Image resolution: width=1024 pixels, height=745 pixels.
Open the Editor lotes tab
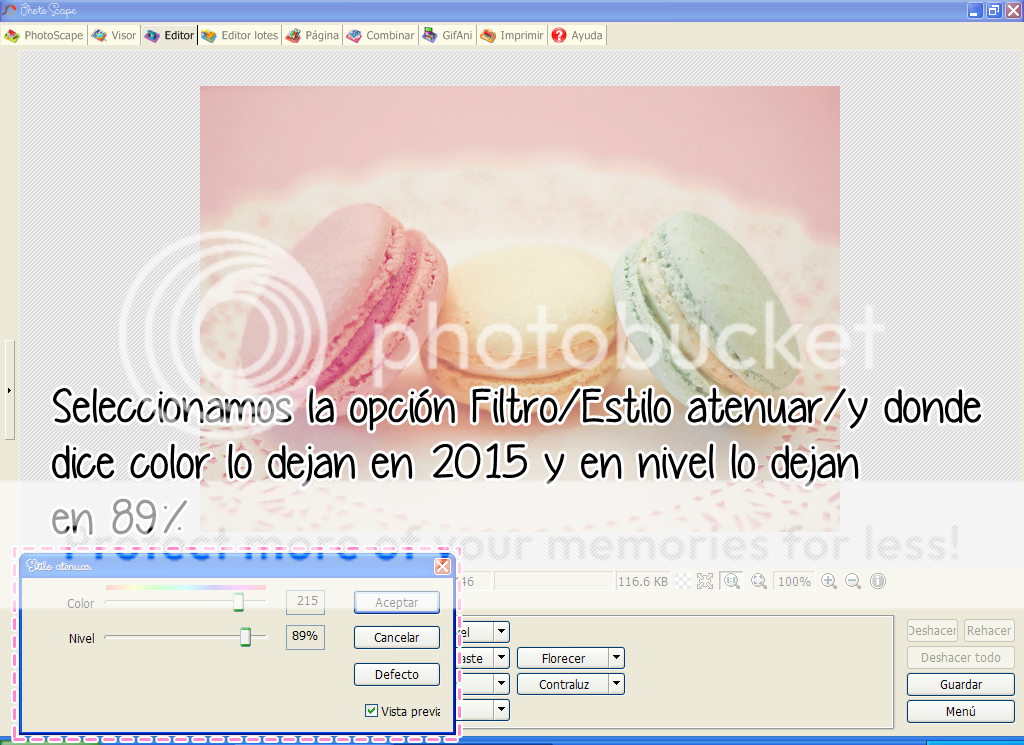point(240,35)
